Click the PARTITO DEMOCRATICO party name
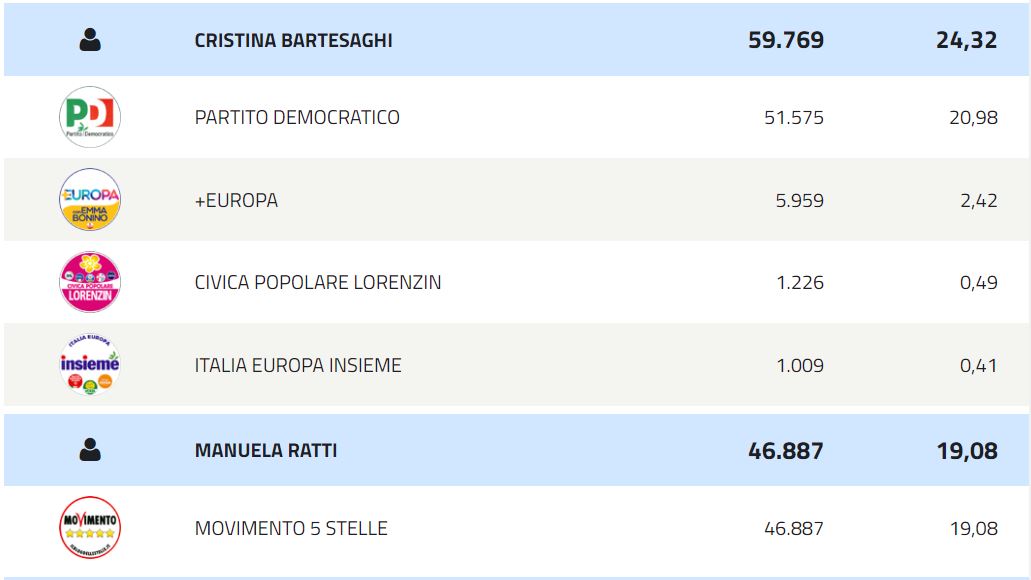1031x580 pixels. coord(297,118)
